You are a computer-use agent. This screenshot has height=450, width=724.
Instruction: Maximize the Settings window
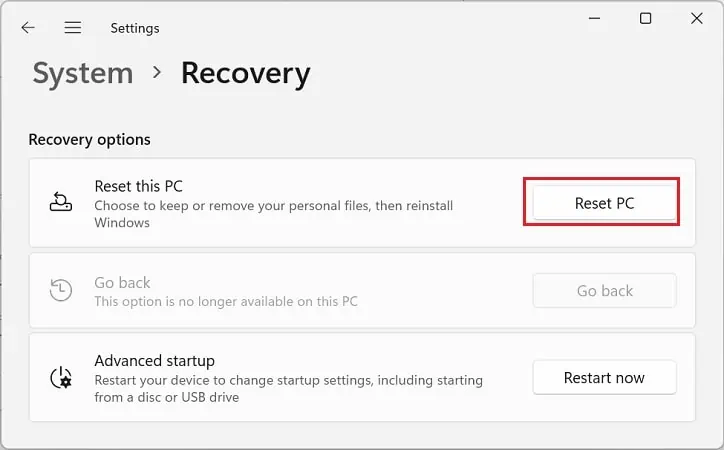pyautogui.click(x=646, y=19)
